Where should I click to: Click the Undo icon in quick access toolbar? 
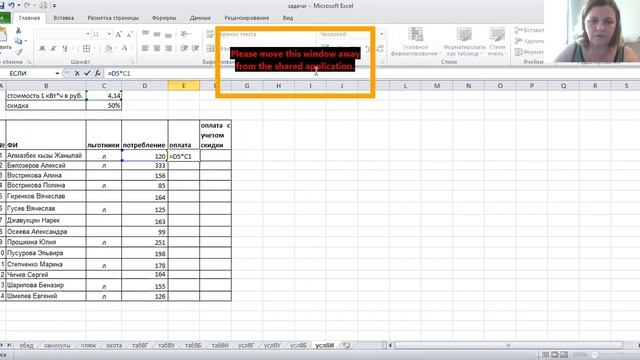point(11,5)
